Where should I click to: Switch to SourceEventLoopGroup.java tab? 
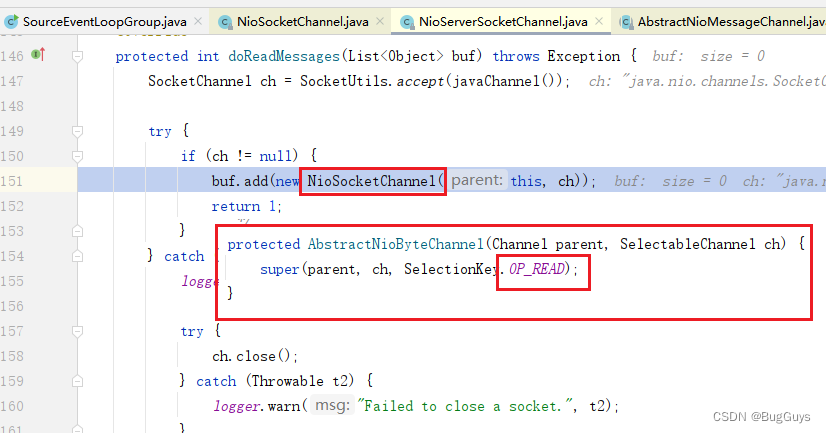coord(104,22)
